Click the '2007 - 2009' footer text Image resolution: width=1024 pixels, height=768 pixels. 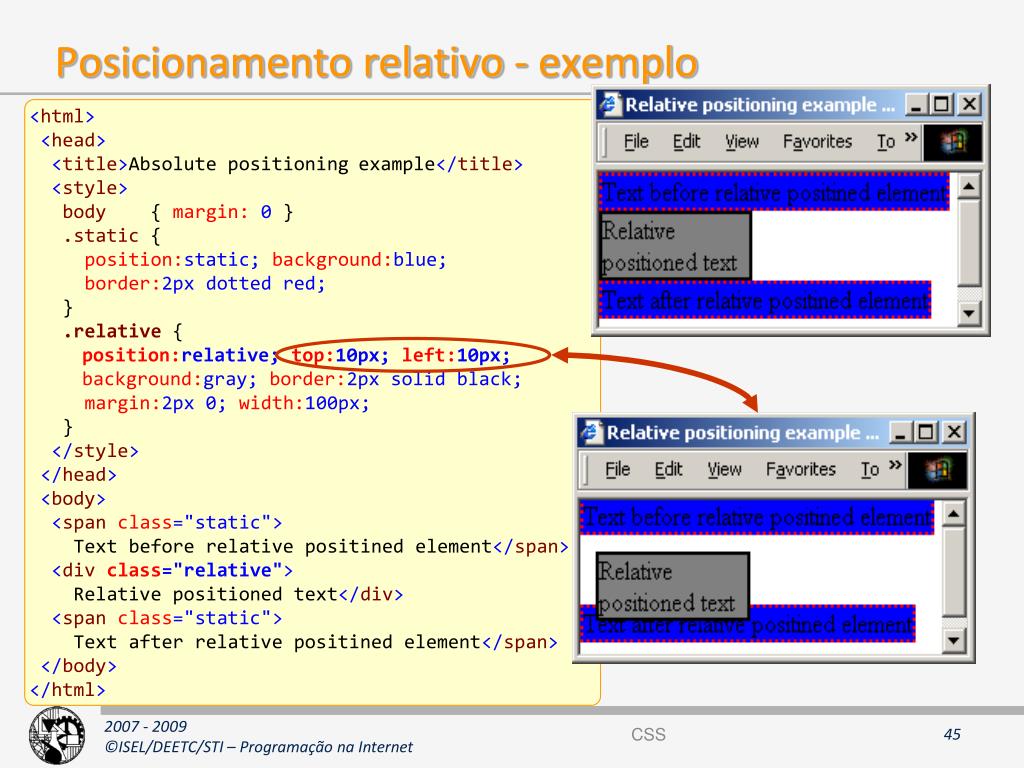point(146,726)
